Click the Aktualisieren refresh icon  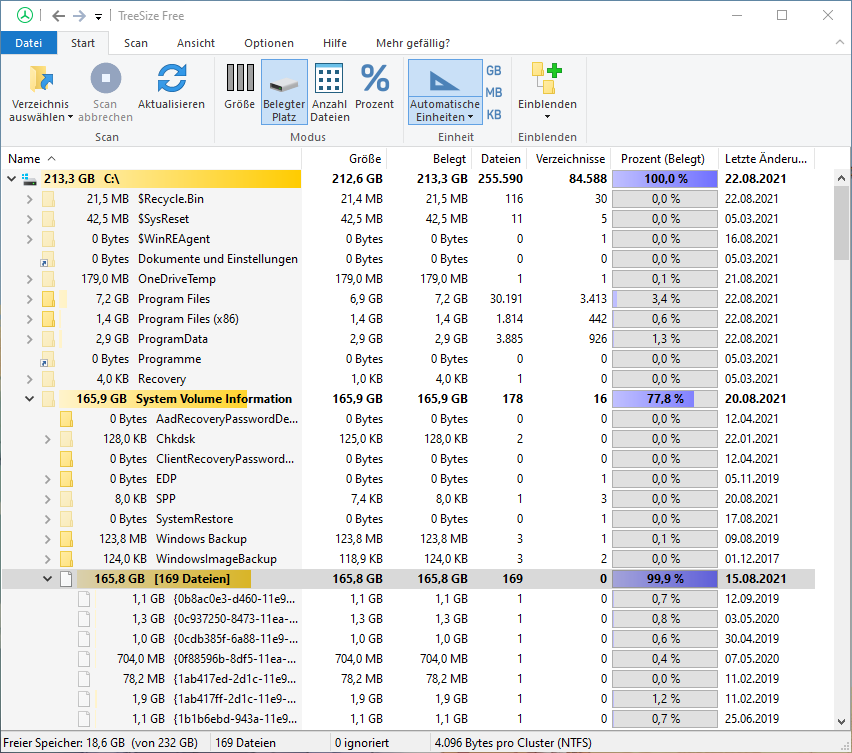pos(171,79)
